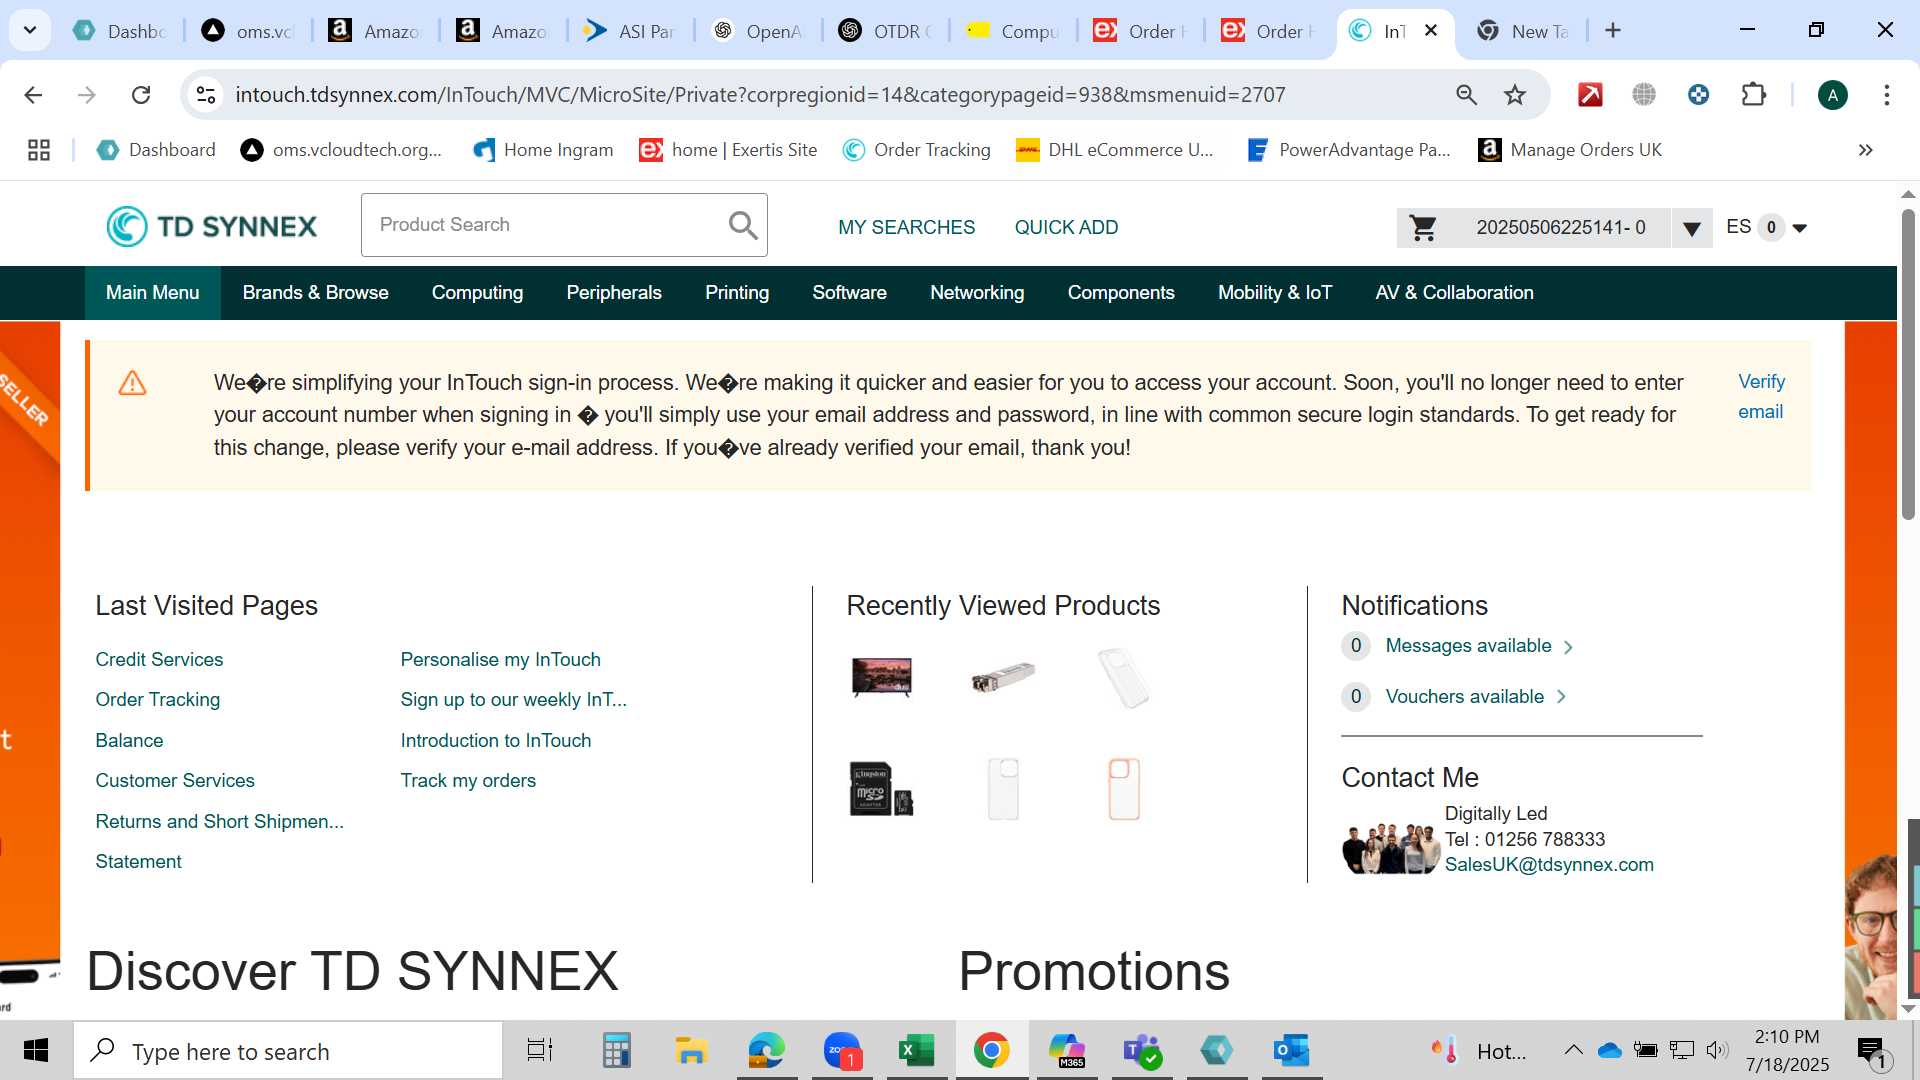Open the Chrome profile avatar A
This screenshot has width=1920, height=1080.
(1832, 95)
